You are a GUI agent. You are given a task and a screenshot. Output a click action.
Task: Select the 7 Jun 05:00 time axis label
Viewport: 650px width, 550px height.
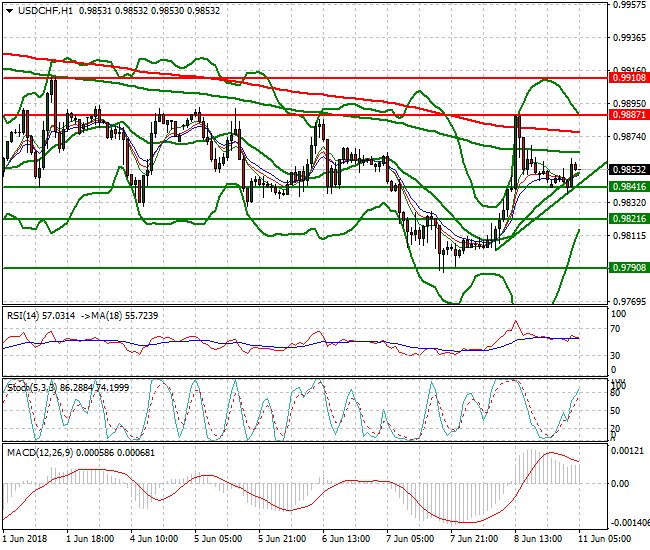click(x=410, y=539)
